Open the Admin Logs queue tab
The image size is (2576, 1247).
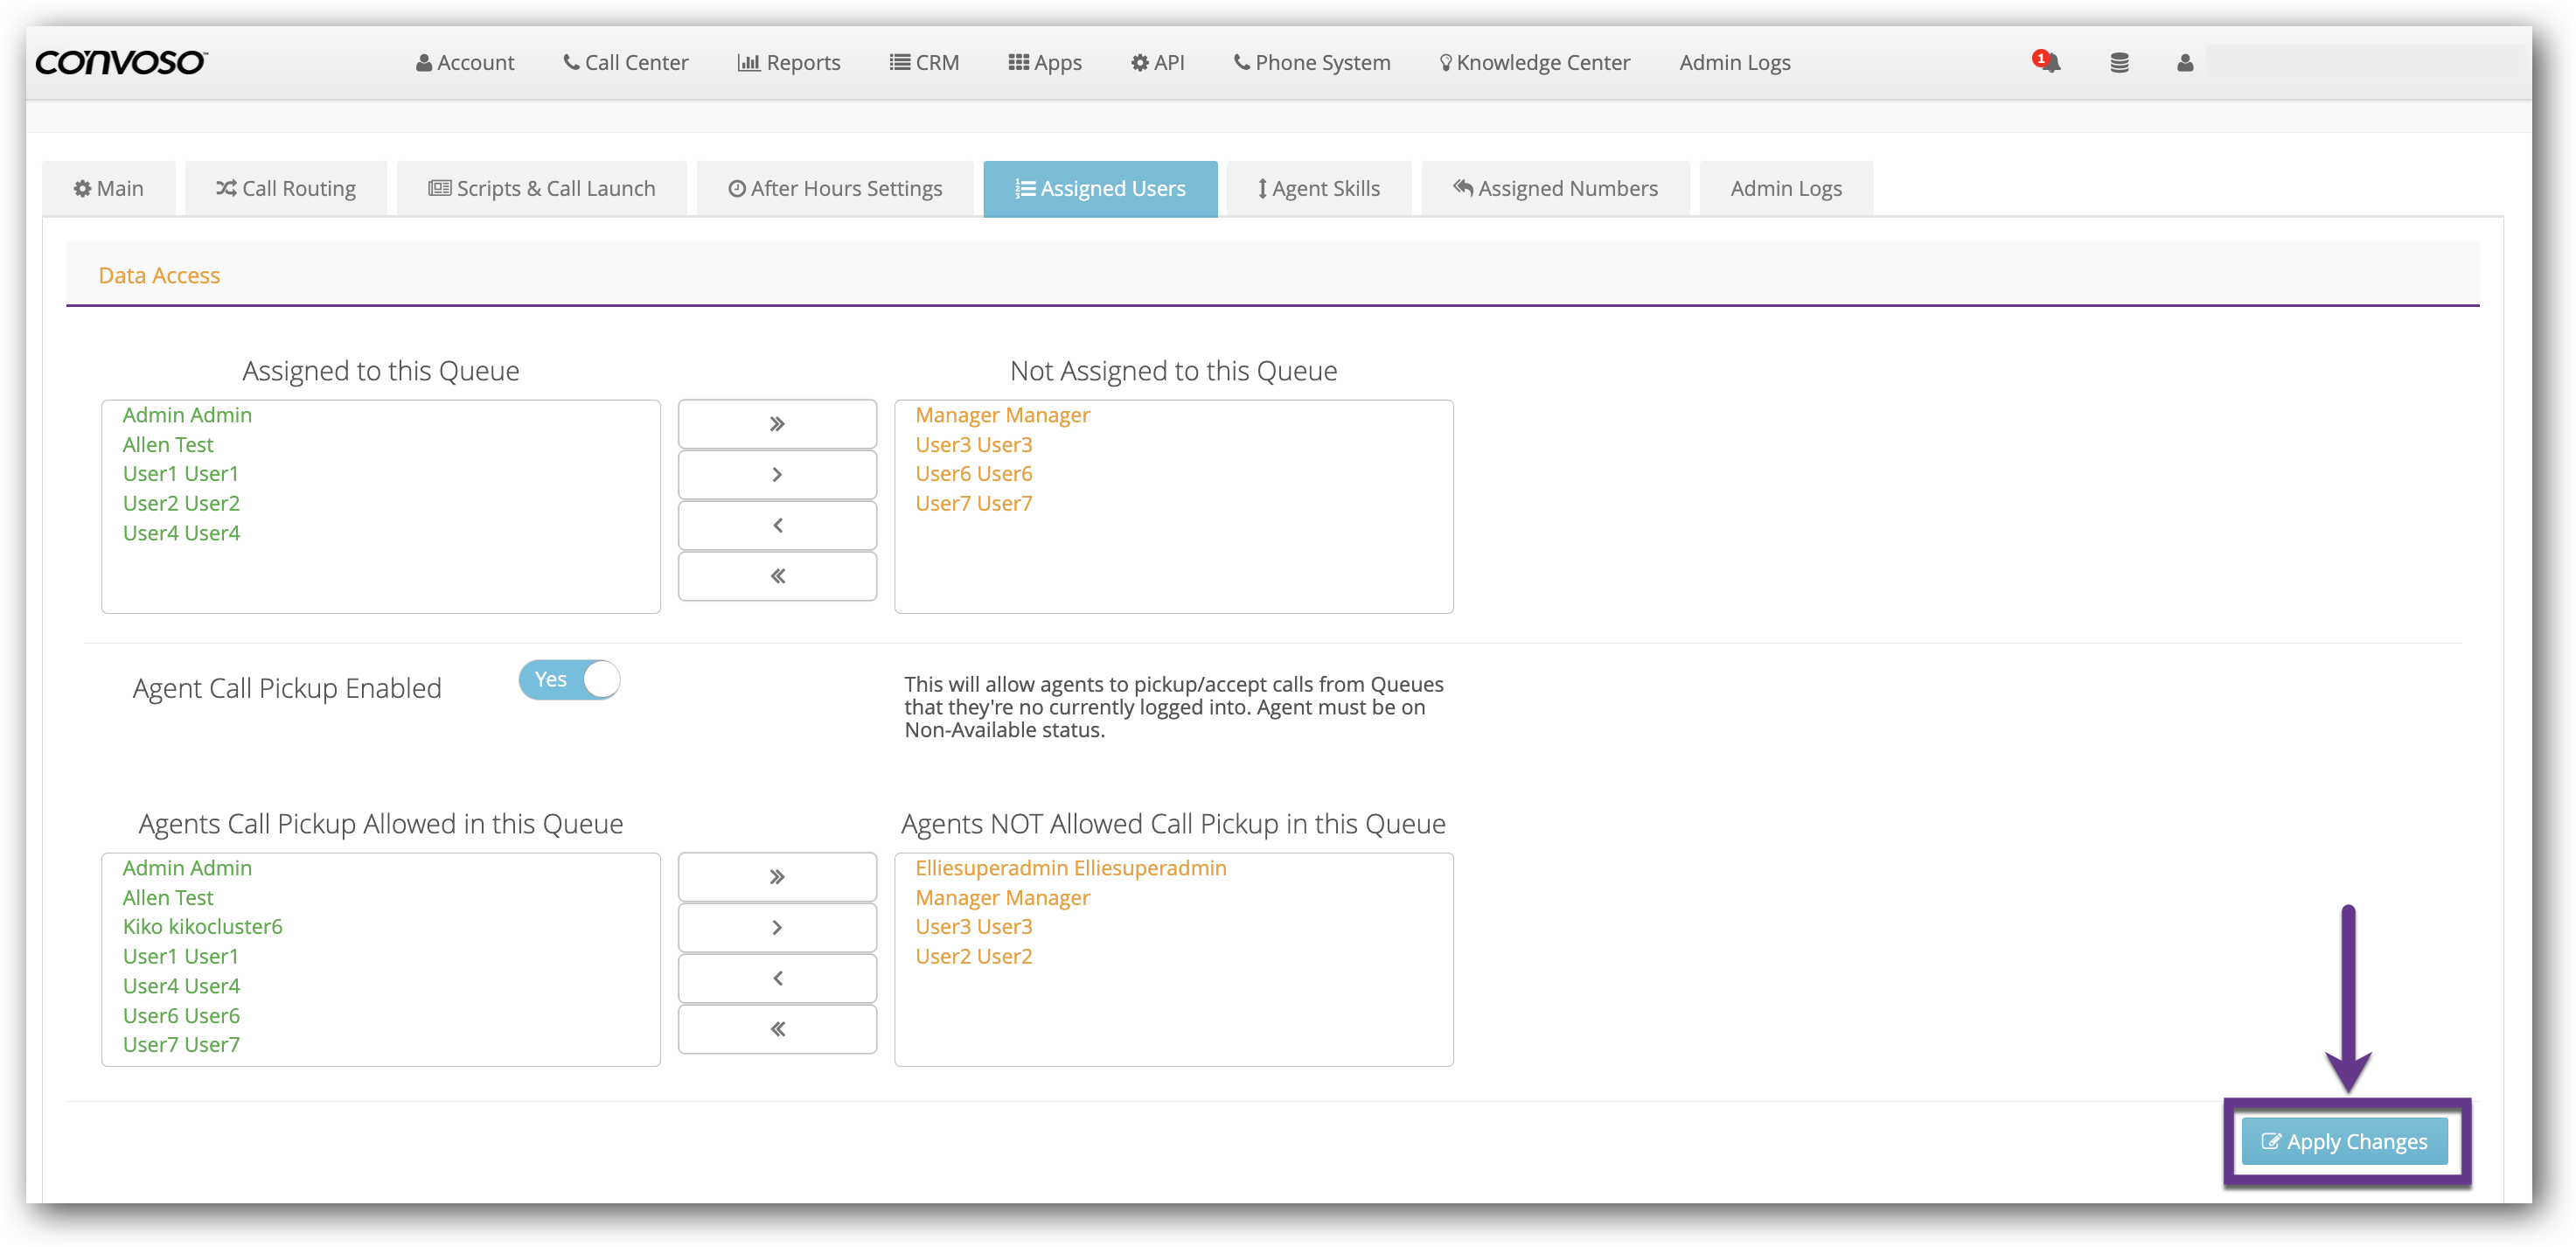[x=1786, y=189]
